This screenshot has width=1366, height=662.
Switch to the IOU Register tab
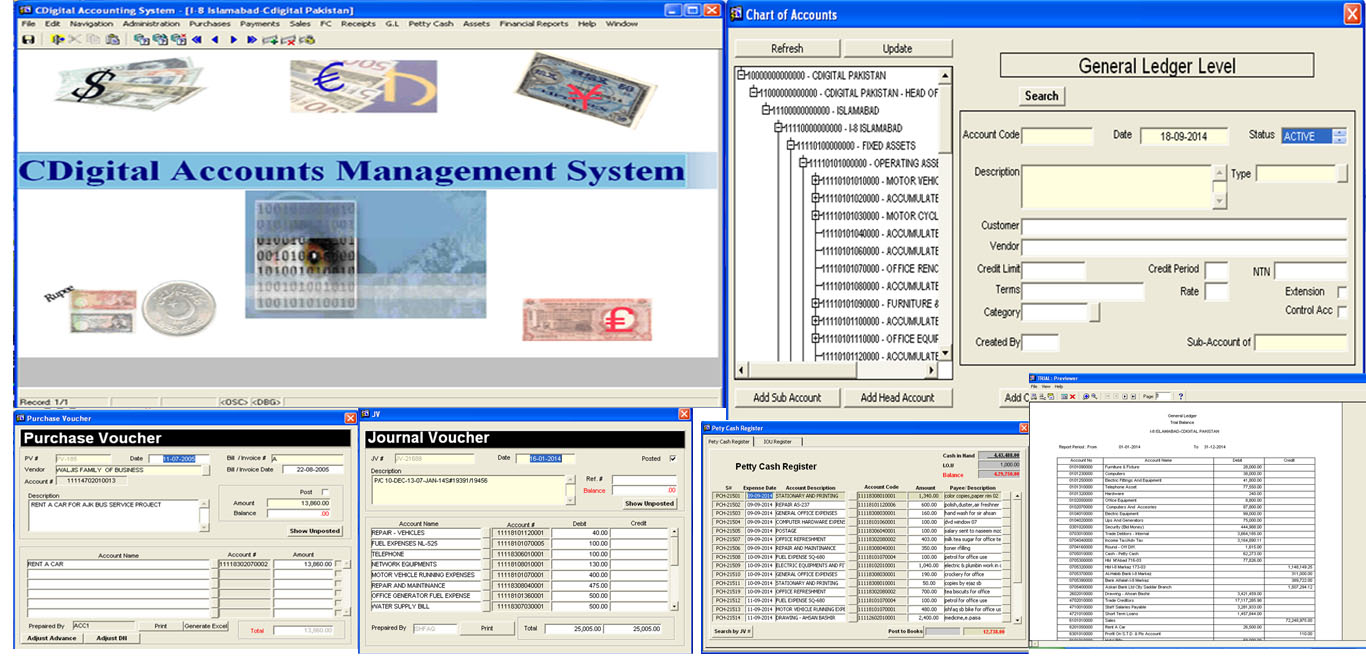777,441
